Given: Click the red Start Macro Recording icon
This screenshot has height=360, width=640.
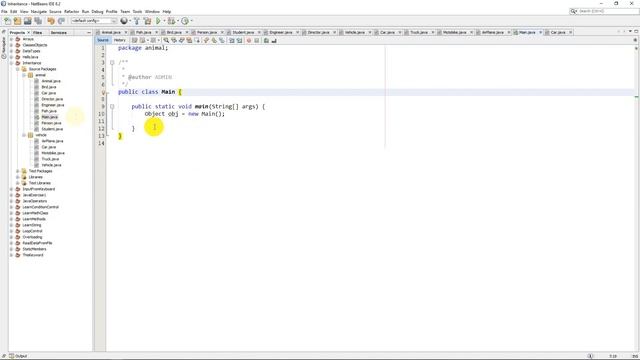Looking at the screenshot, I should click(x=249, y=40).
